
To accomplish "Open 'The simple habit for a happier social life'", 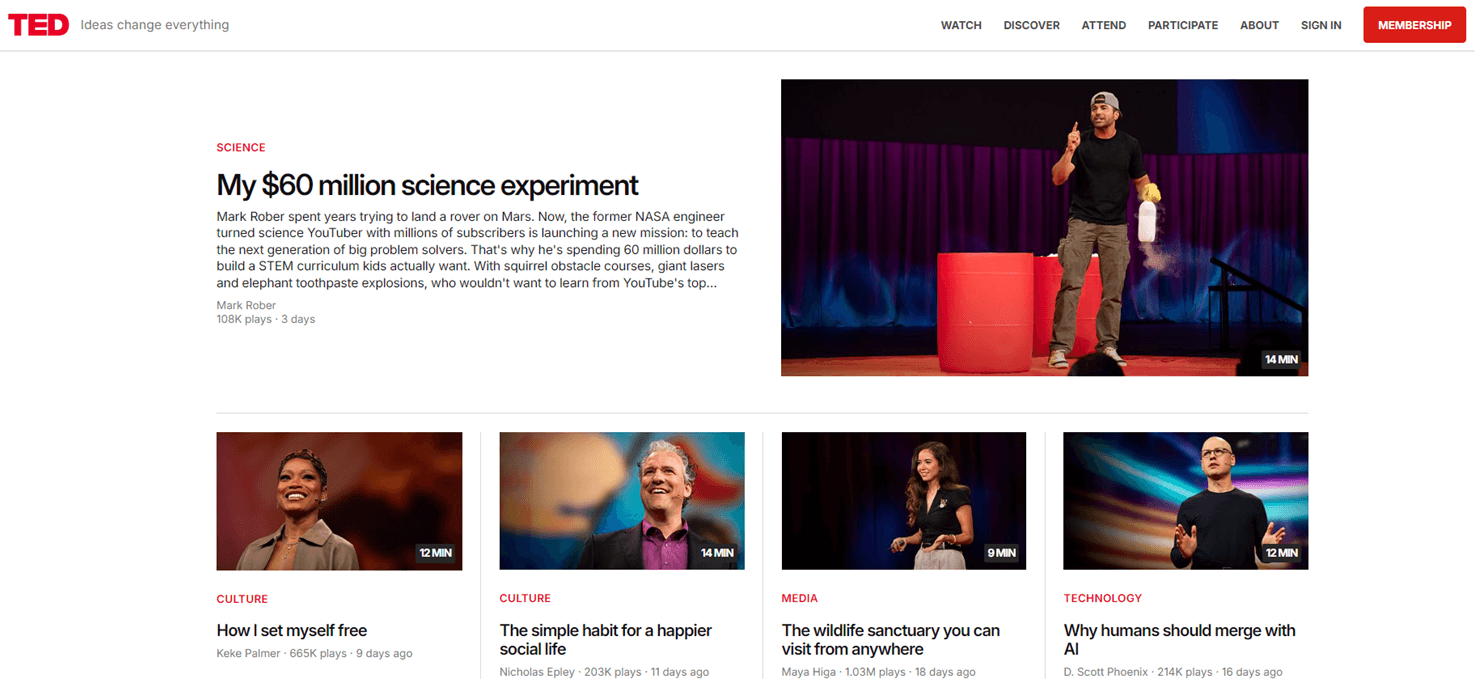I will [x=606, y=639].
